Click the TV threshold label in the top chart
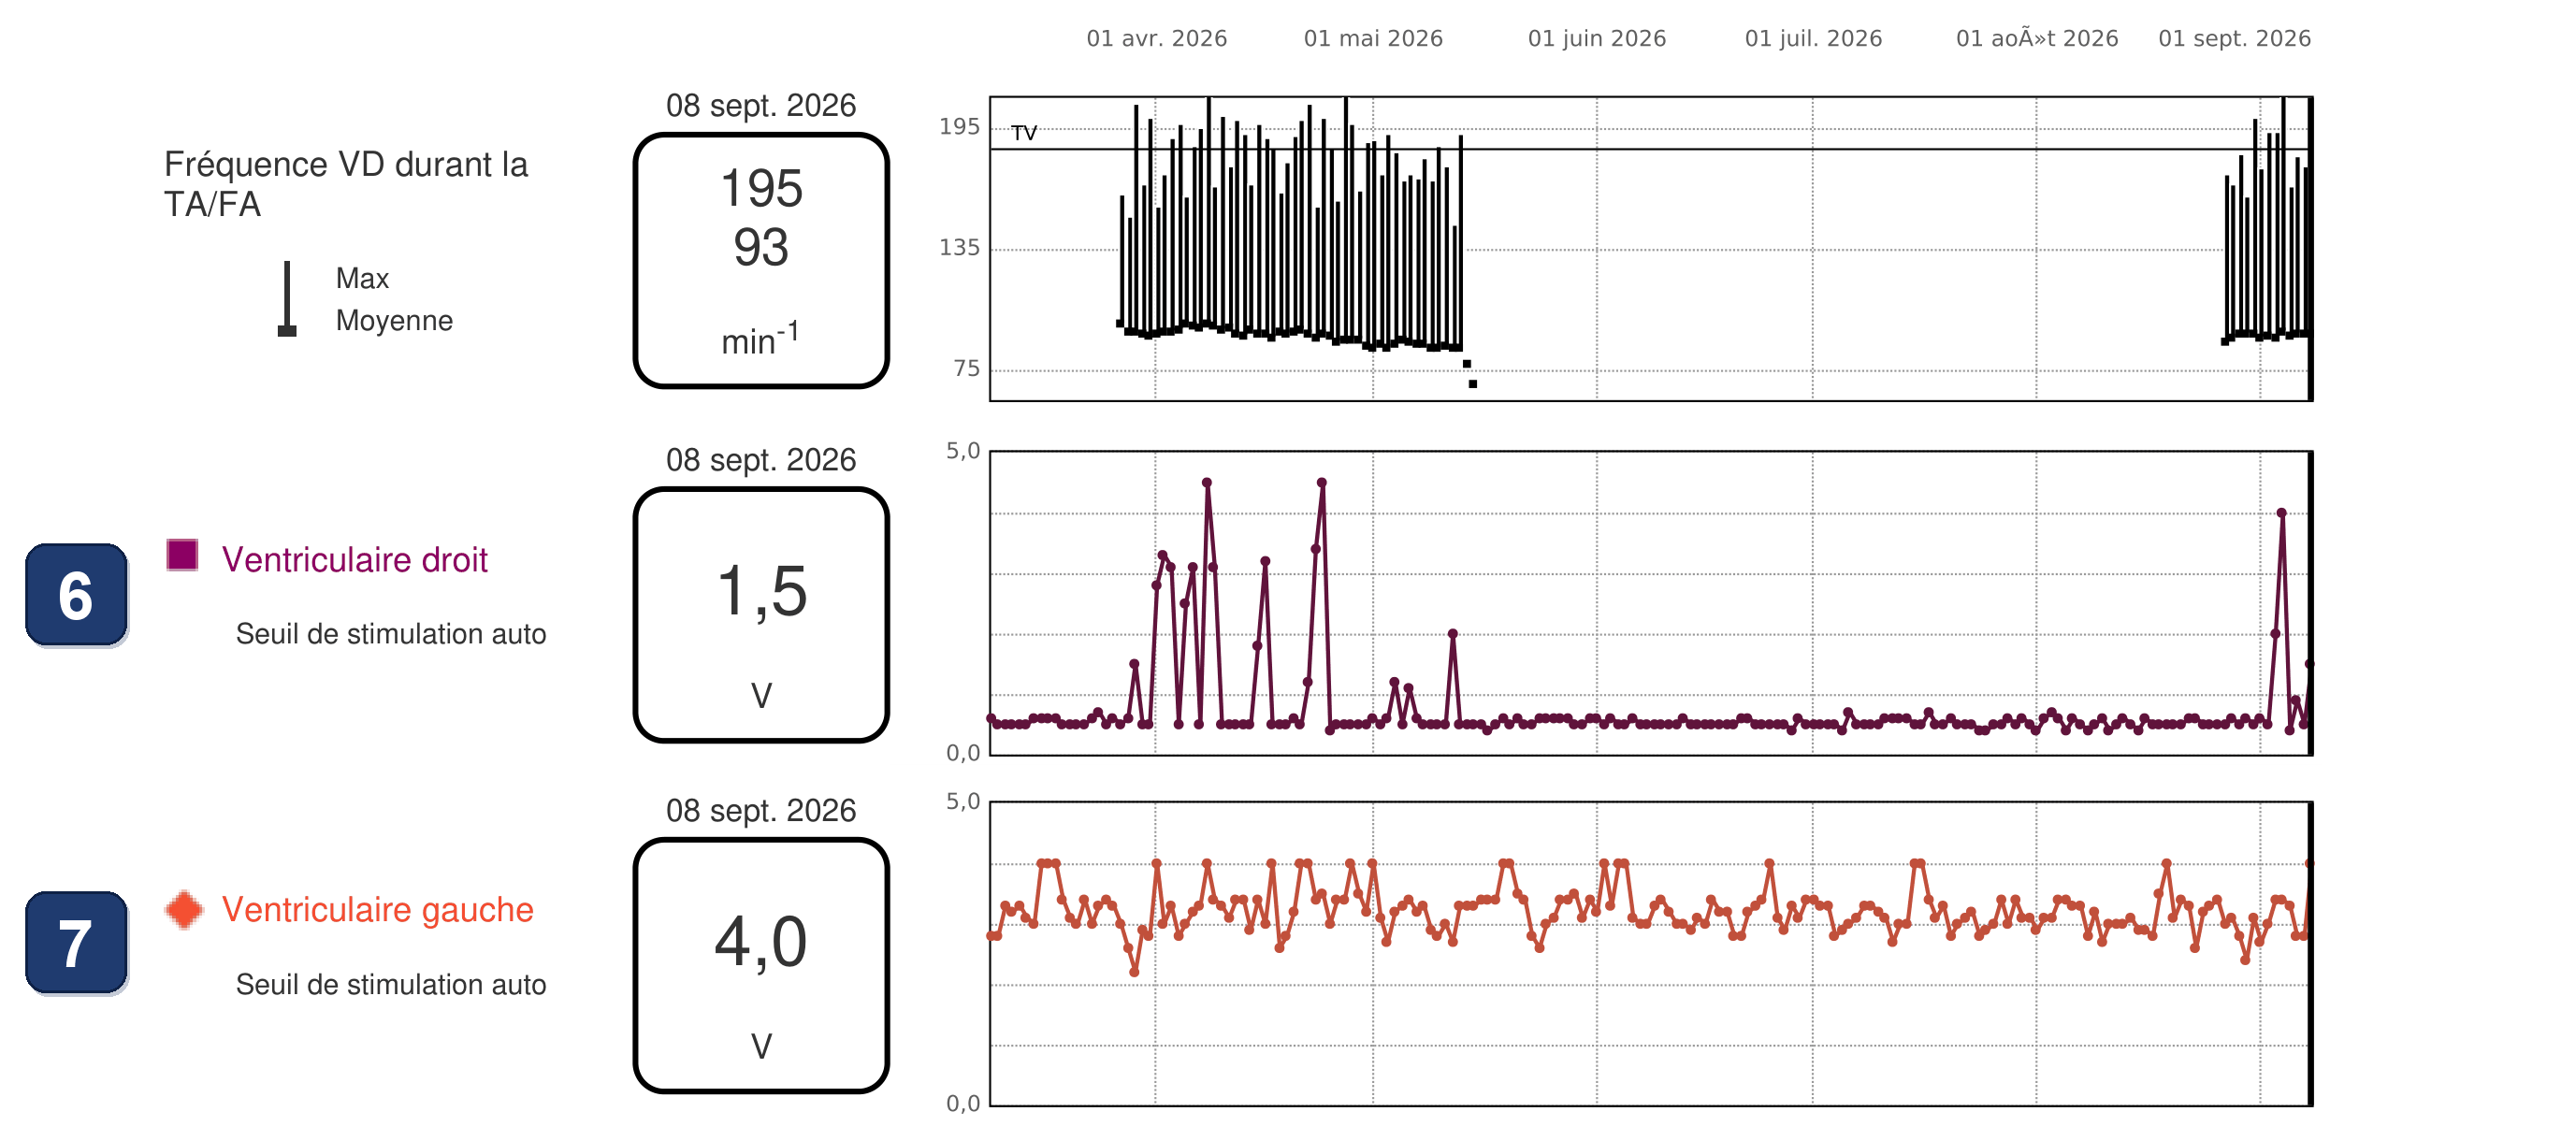2576x1126 pixels. [1024, 133]
